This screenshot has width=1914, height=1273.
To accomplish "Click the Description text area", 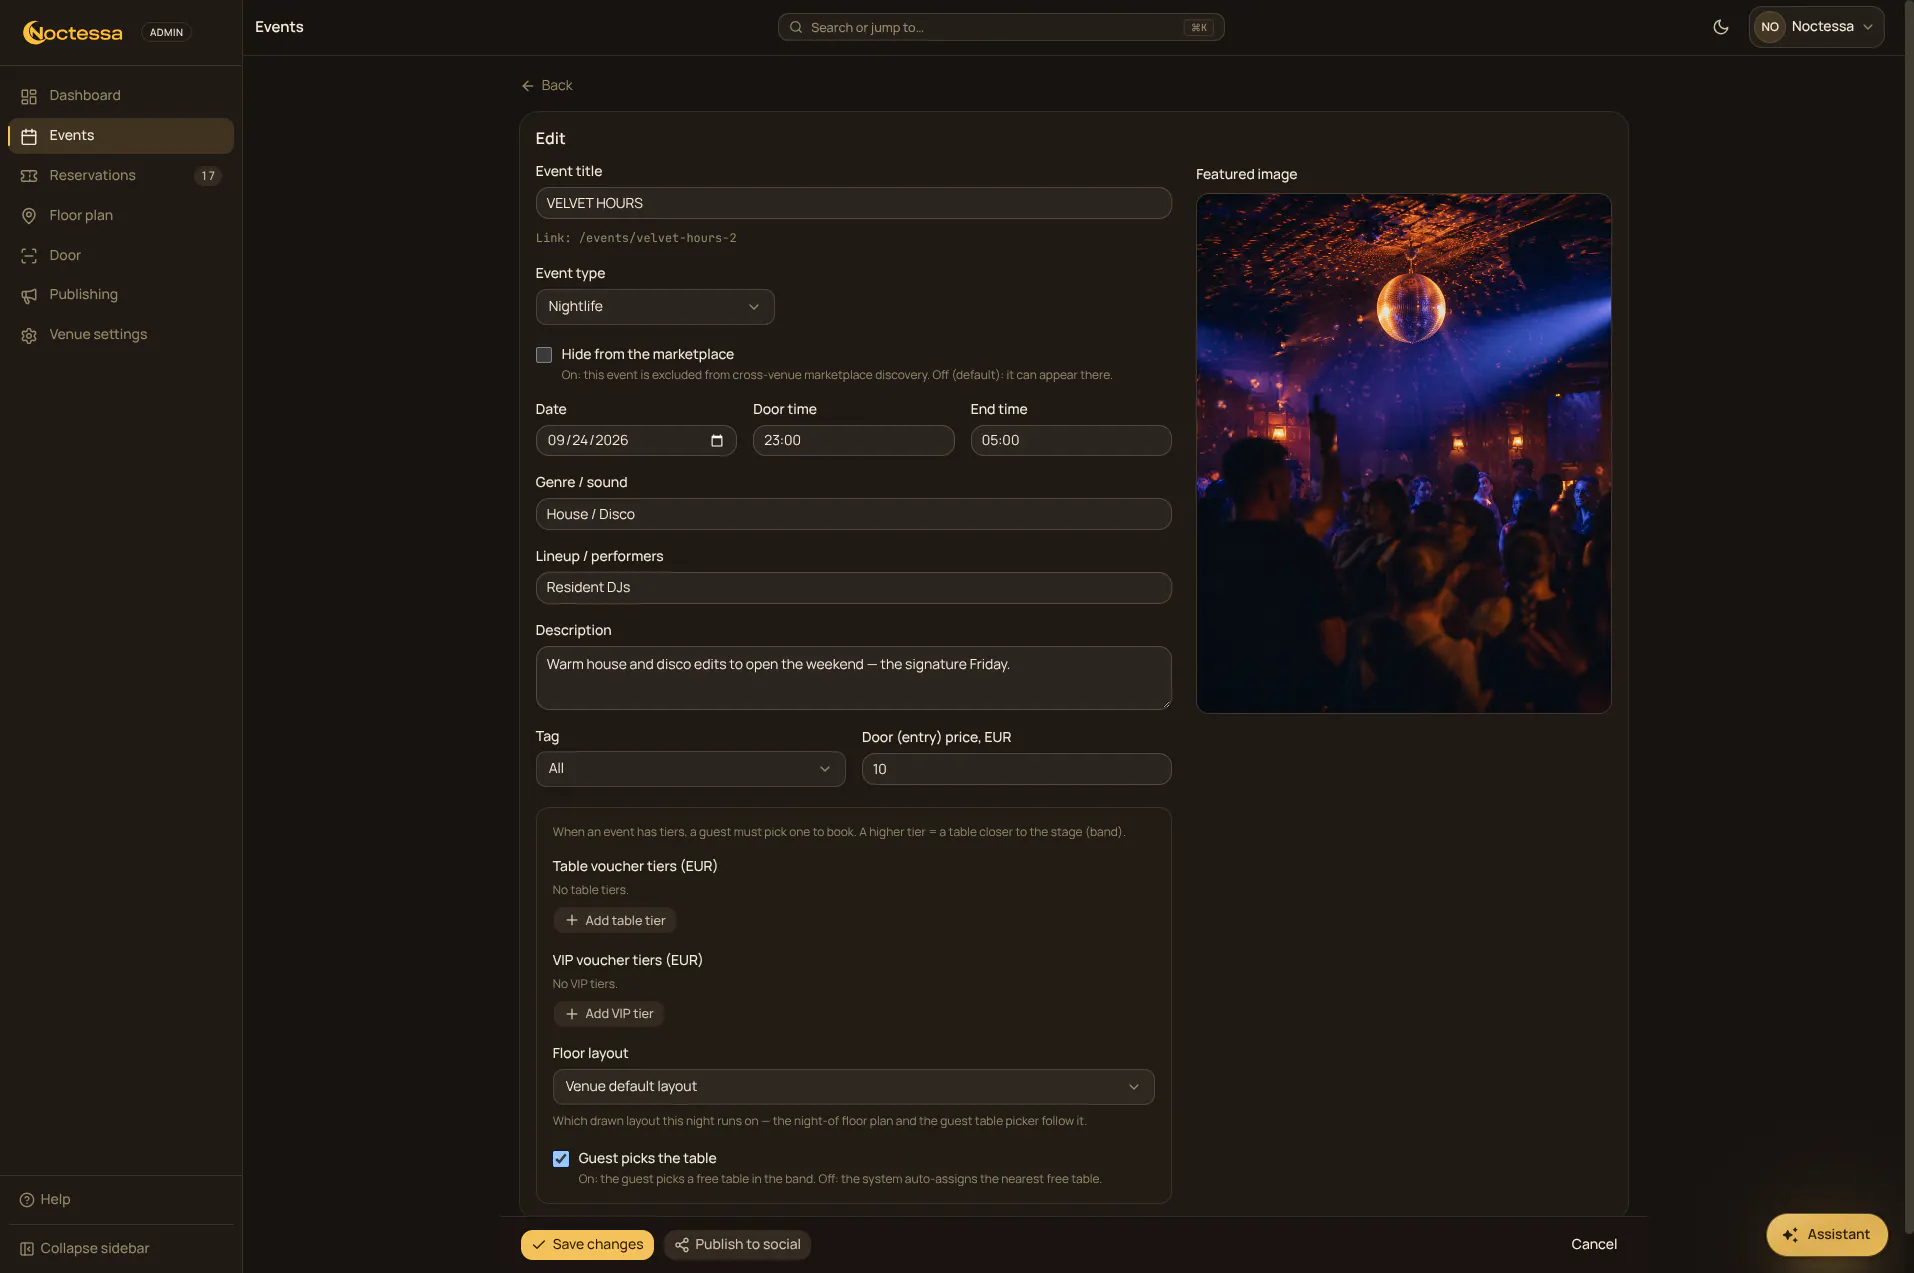I will (x=853, y=678).
